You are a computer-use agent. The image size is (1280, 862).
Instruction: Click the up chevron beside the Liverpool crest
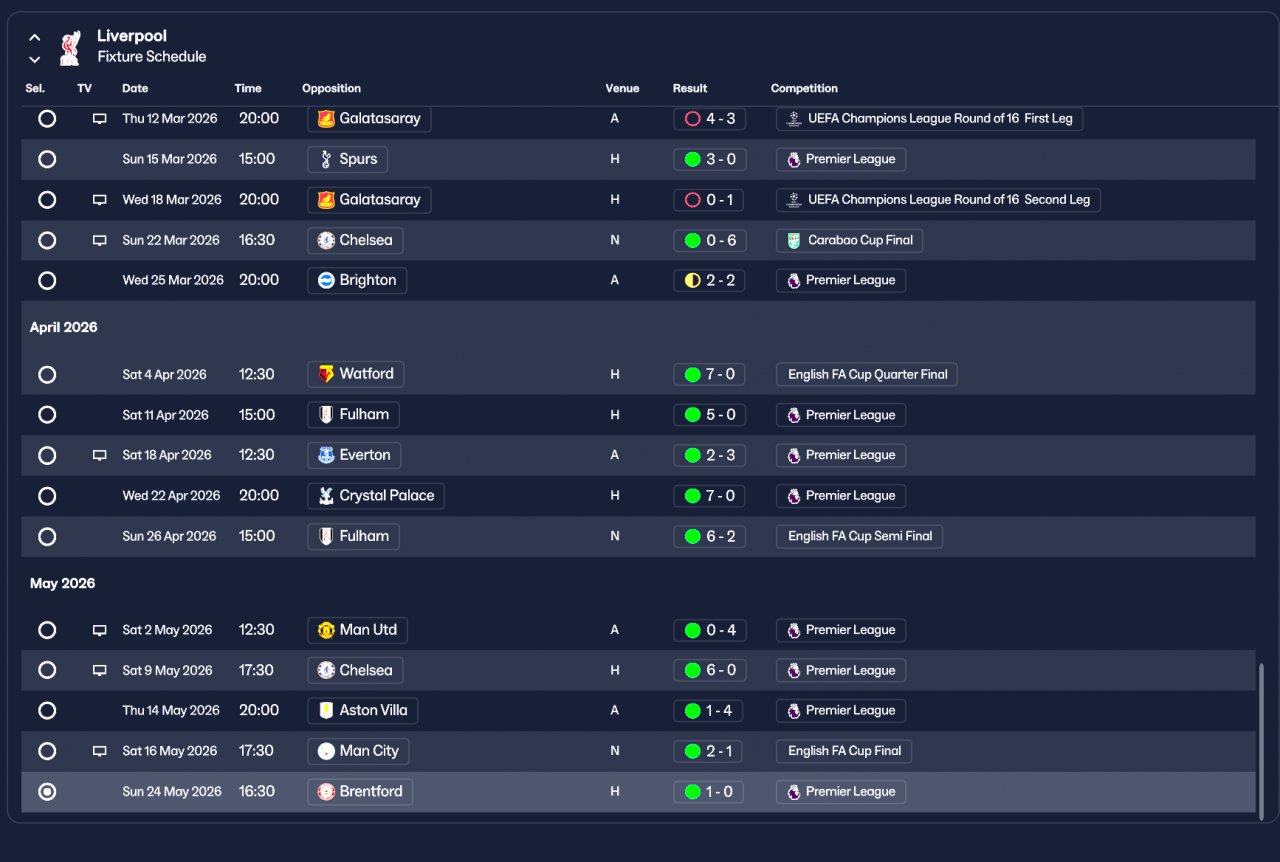(x=35, y=38)
